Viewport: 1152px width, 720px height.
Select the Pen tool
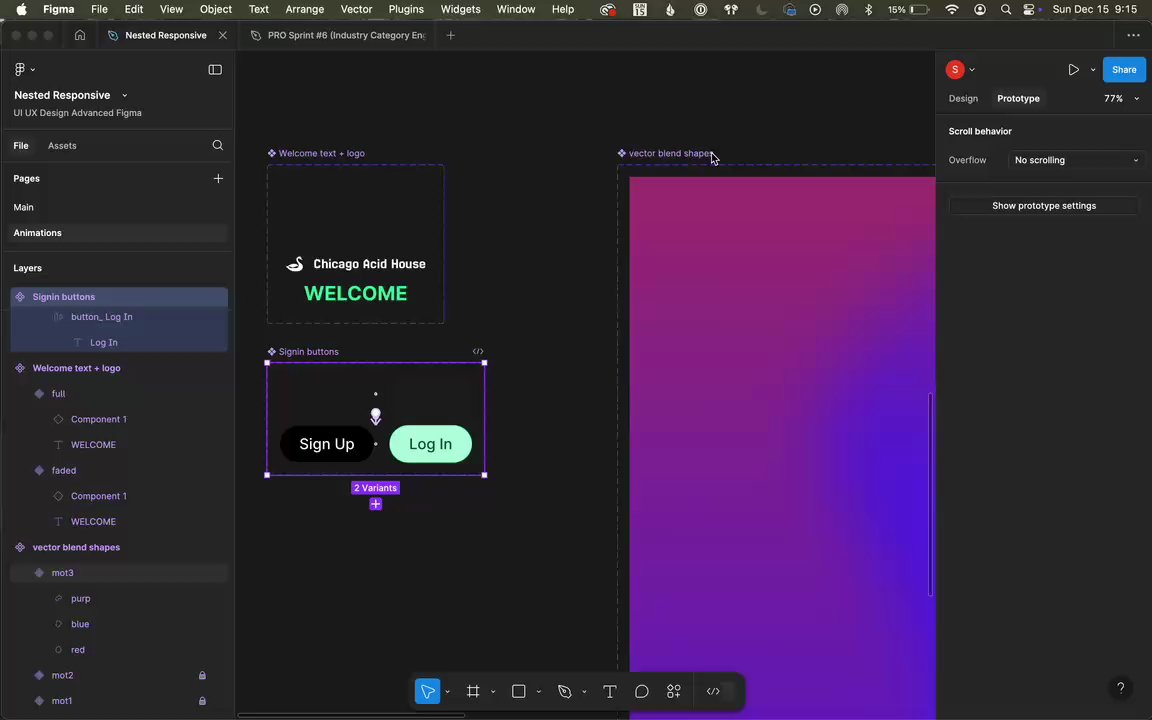pyautogui.click(x=565, y=691)
